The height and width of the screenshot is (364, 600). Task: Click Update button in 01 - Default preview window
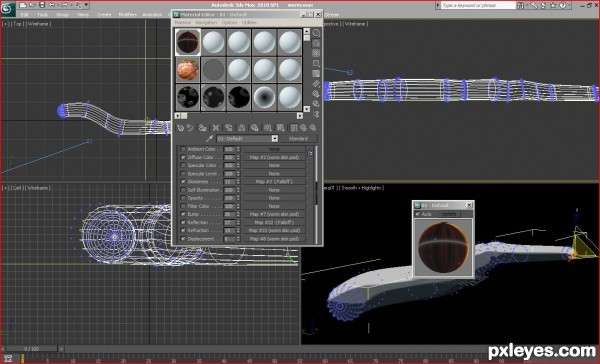448,214
